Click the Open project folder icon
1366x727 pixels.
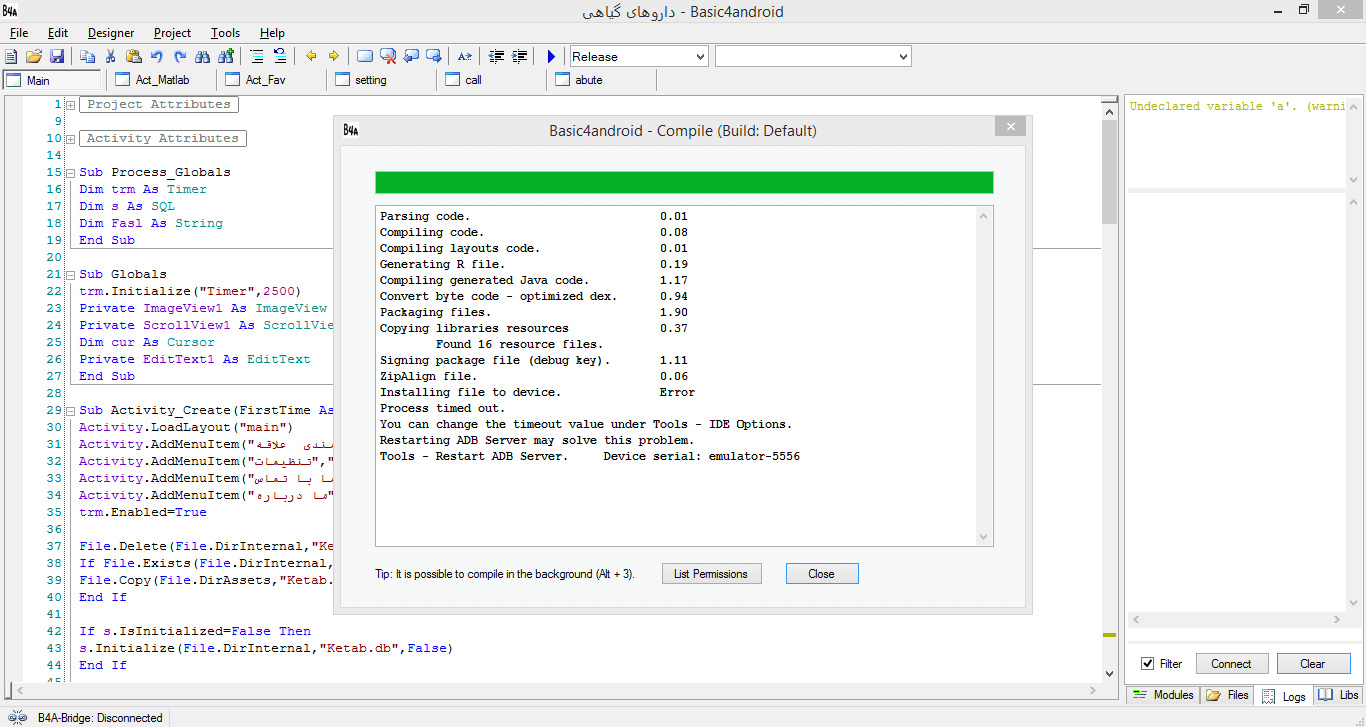34,57
